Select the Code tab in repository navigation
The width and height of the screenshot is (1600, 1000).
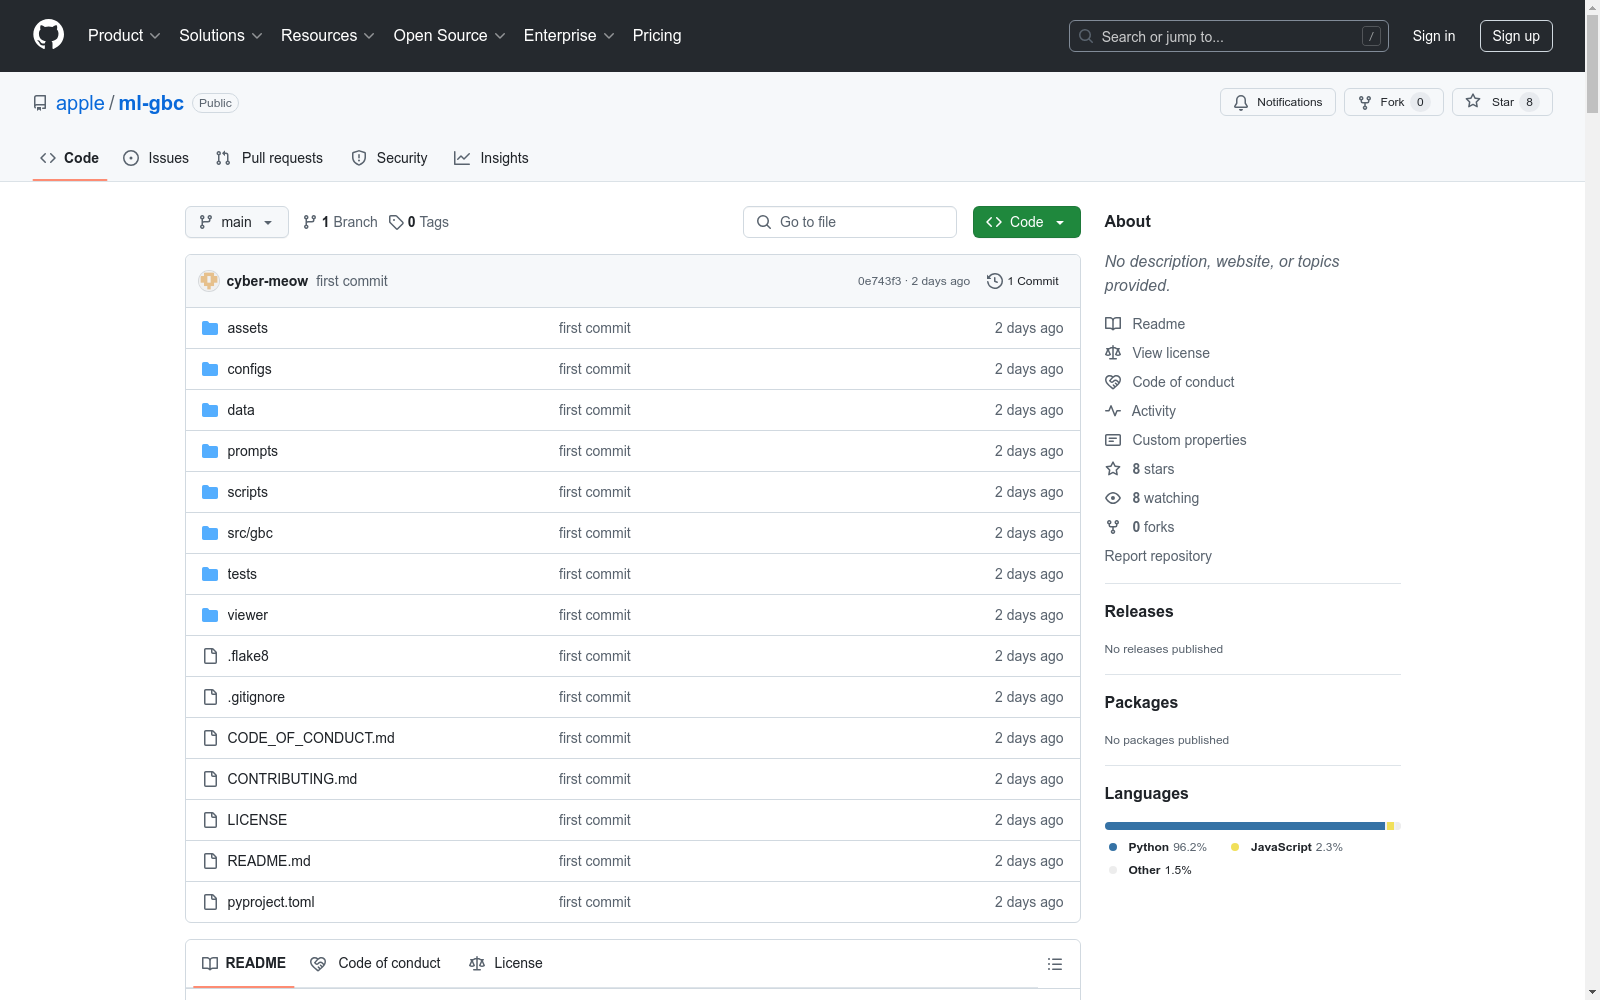pyautogui.click(x=70, y=158)
